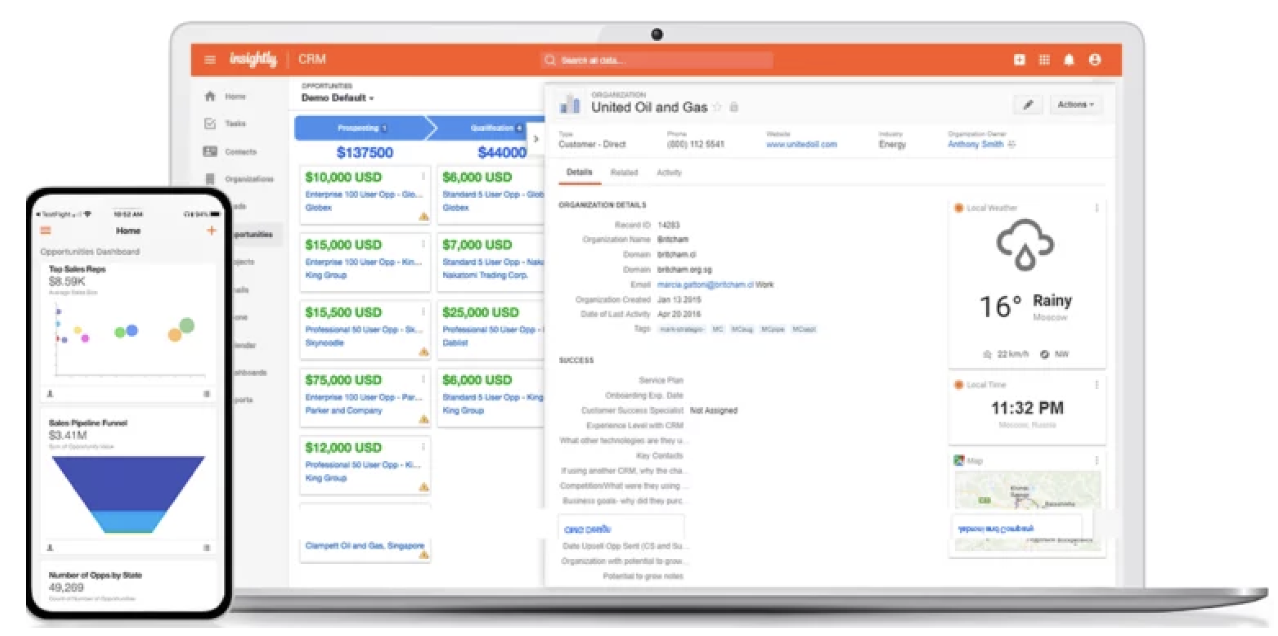Open Nakatomi Trading Corp. link
Viewport: 1278px width, 636px height.
point(485,274)
